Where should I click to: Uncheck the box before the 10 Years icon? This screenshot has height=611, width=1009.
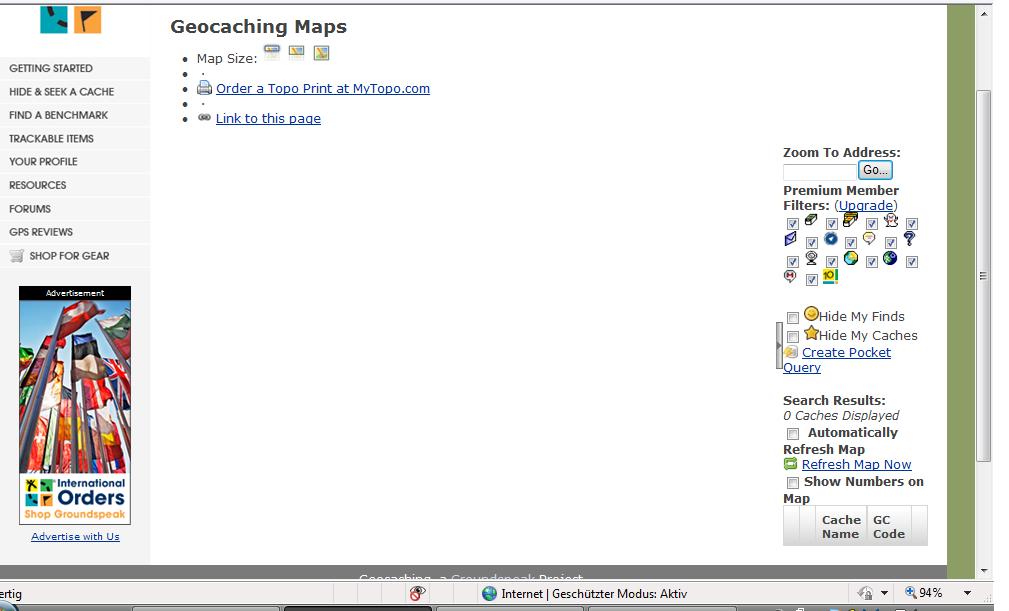click(811, 280)
